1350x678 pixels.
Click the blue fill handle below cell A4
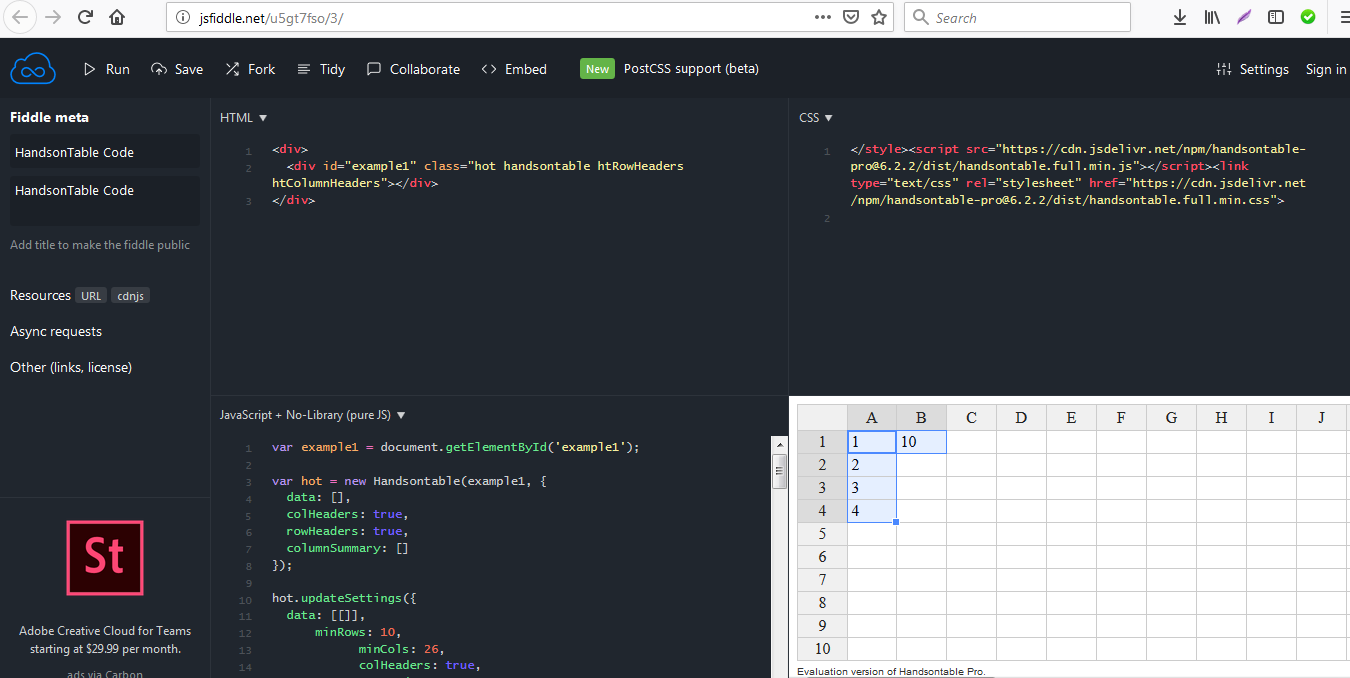tap(896, 522)
